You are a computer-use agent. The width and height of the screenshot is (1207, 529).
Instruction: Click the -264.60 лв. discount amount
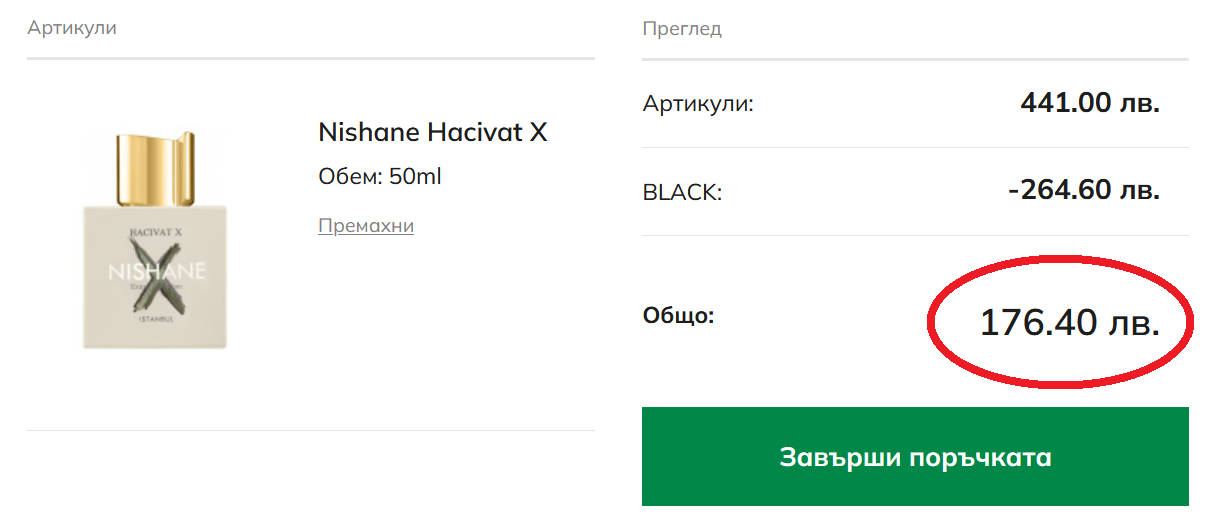click(x=1083, y=190)
